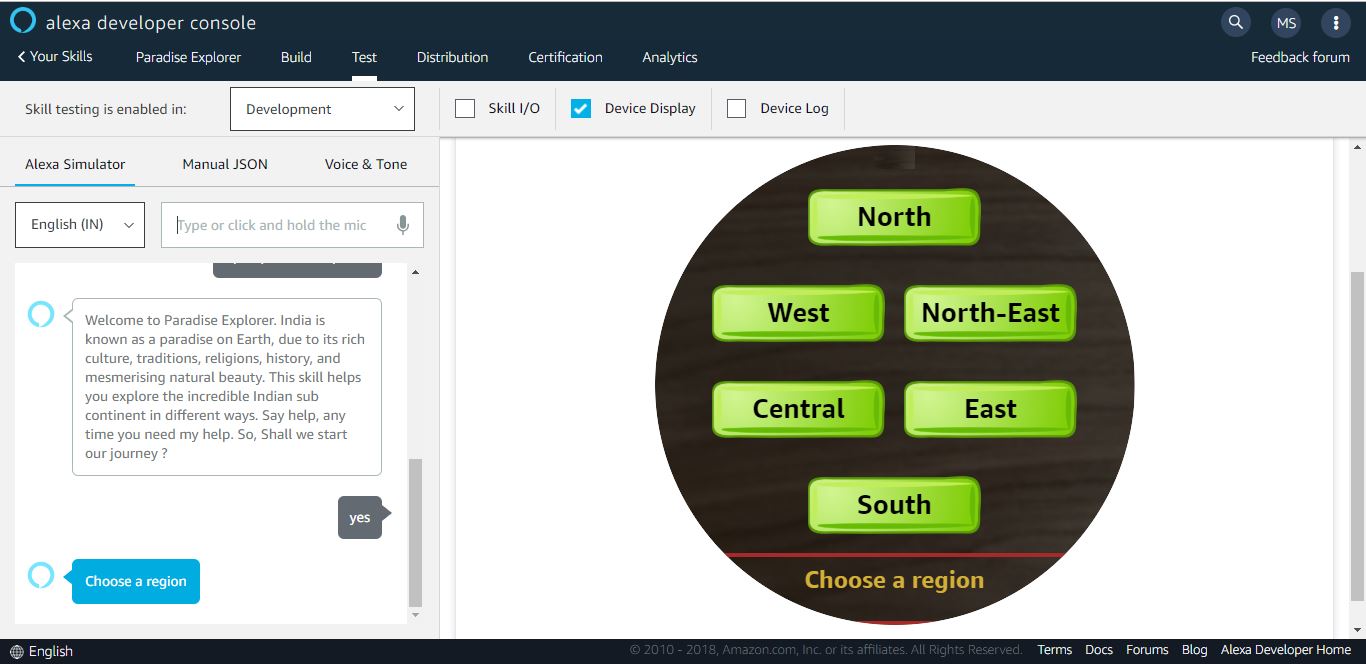Image resolution: width=1366 pixels, height=664 pixels.
Task: Click Alexa avatar beside welcome message
Action: pyautogui.click(x=41, y=315)
